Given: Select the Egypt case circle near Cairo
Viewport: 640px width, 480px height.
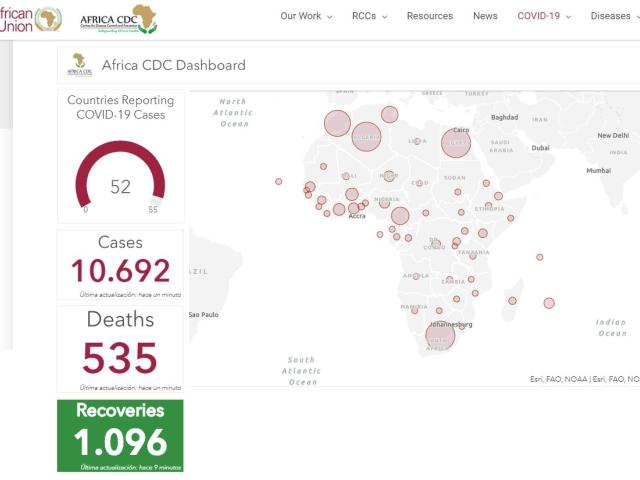Looking at the screenshot, I should (456, 143).
